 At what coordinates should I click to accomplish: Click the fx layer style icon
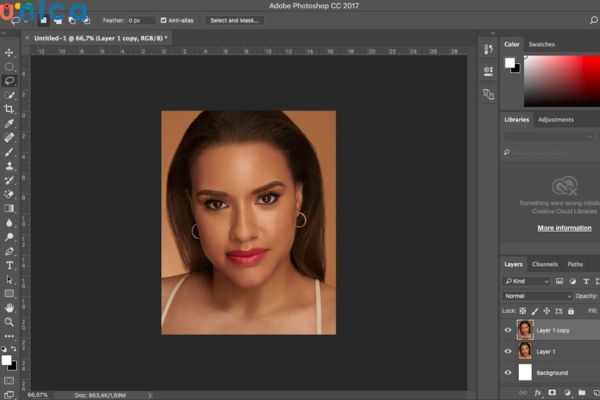(537, 393)
